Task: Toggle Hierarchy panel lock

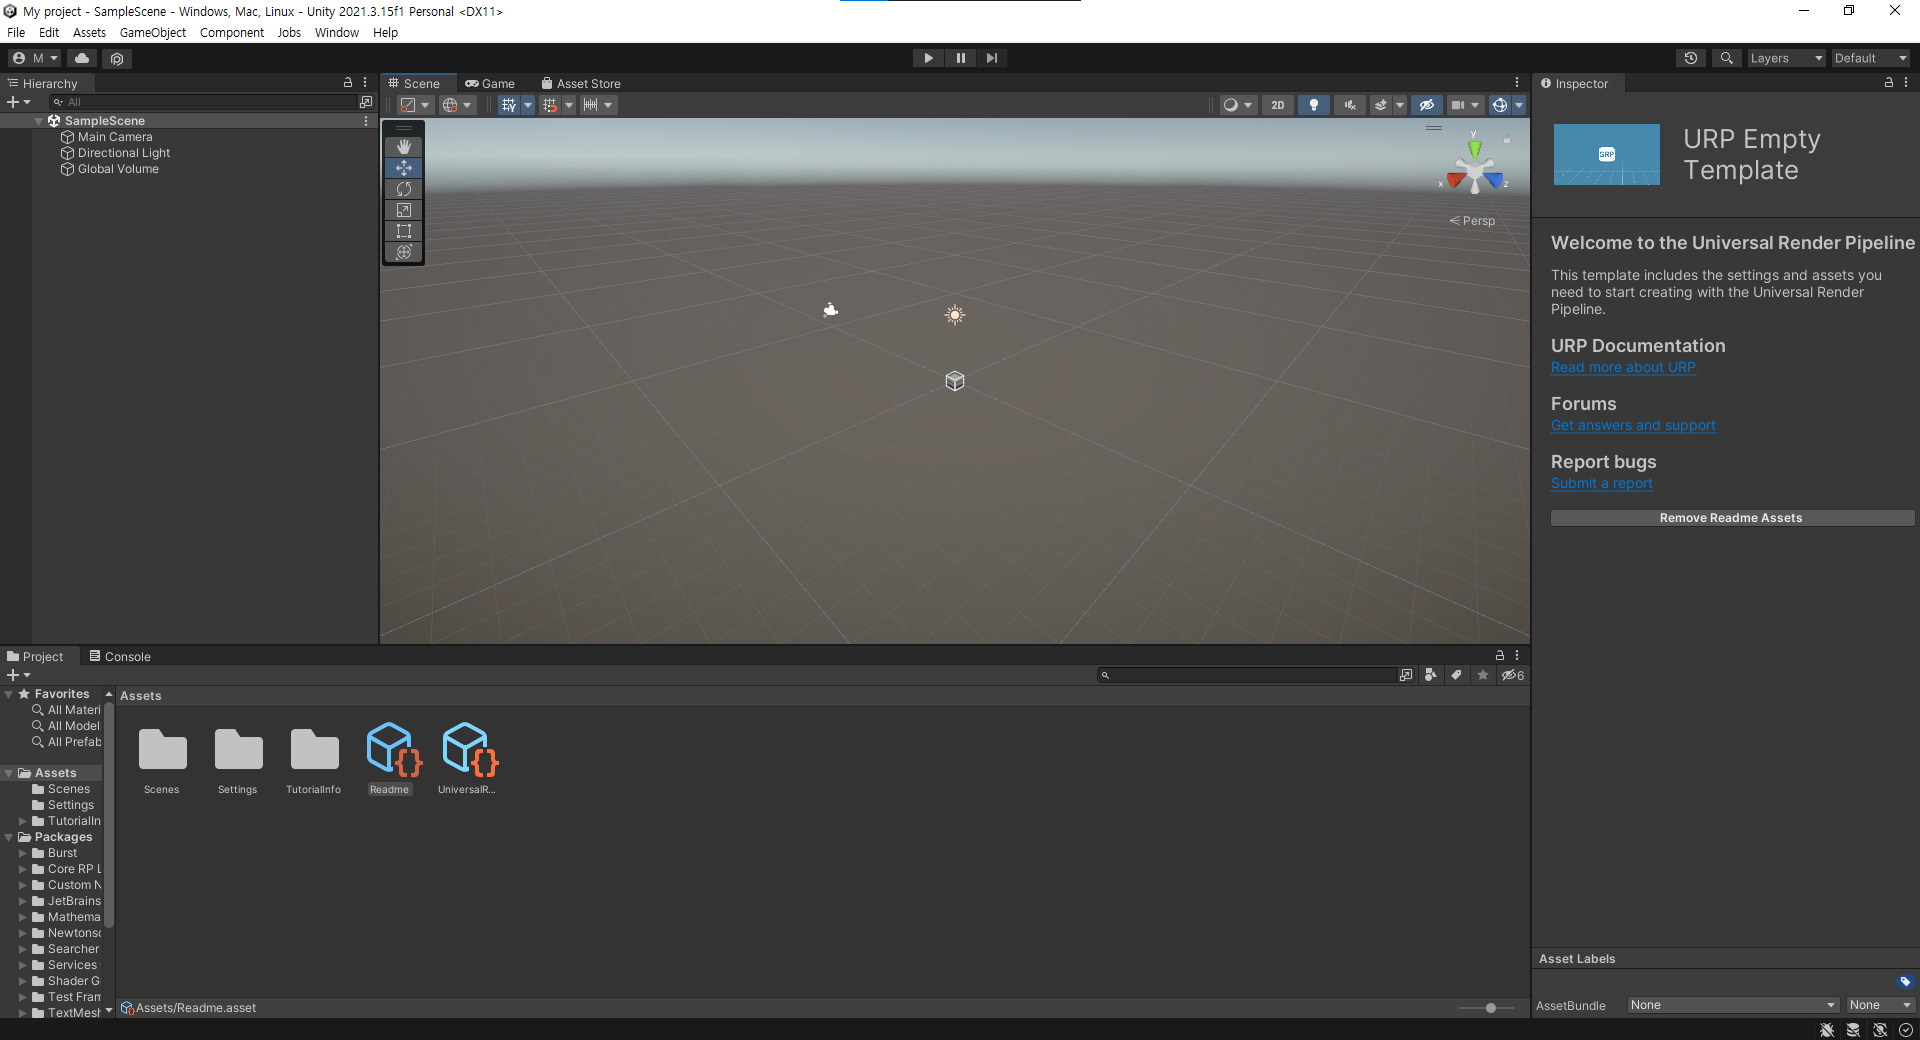Action: click(348, 83)
